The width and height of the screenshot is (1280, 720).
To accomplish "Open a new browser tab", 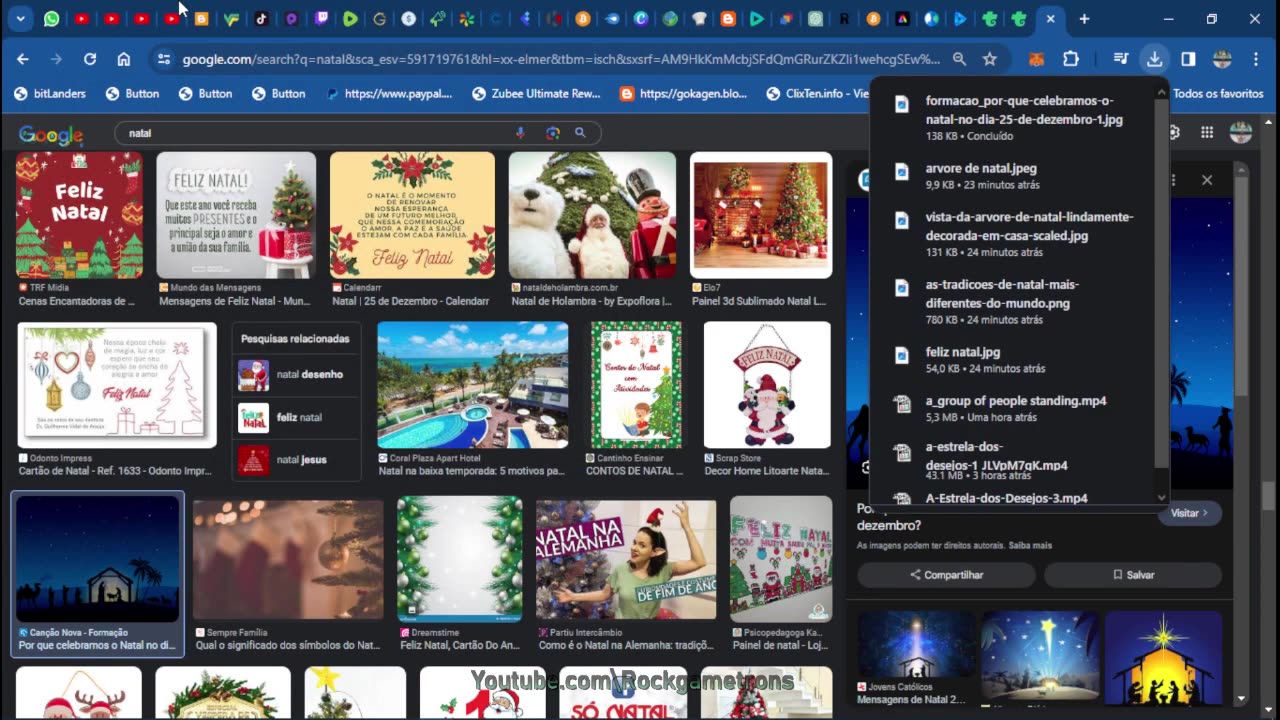I will click(x=1084, y=19).
